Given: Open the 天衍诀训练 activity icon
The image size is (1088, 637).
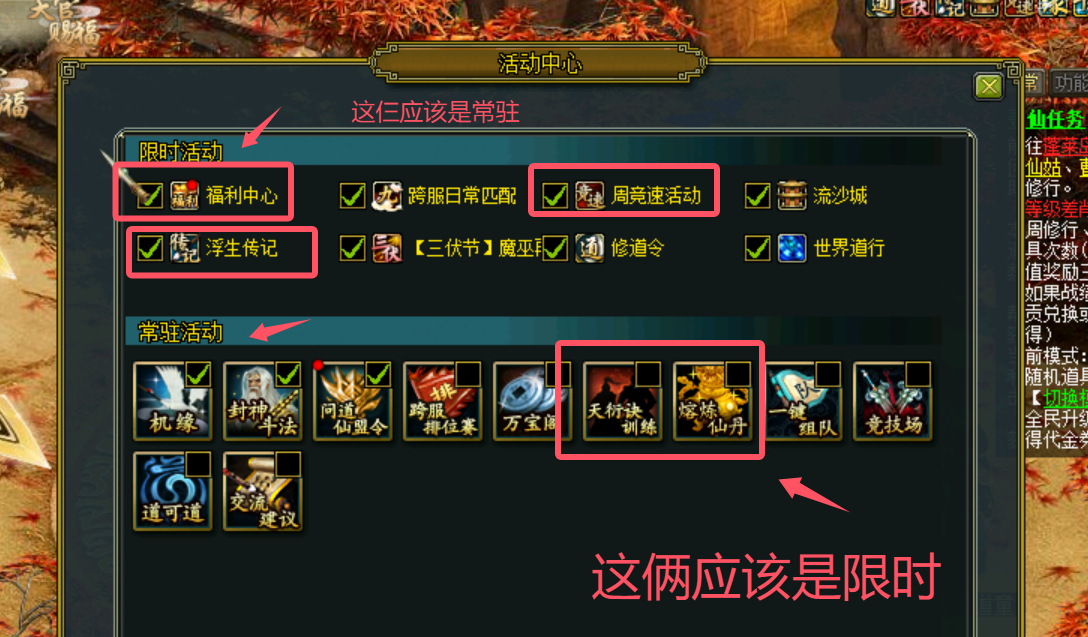Looking at the screenshot, I should [622, 401].
